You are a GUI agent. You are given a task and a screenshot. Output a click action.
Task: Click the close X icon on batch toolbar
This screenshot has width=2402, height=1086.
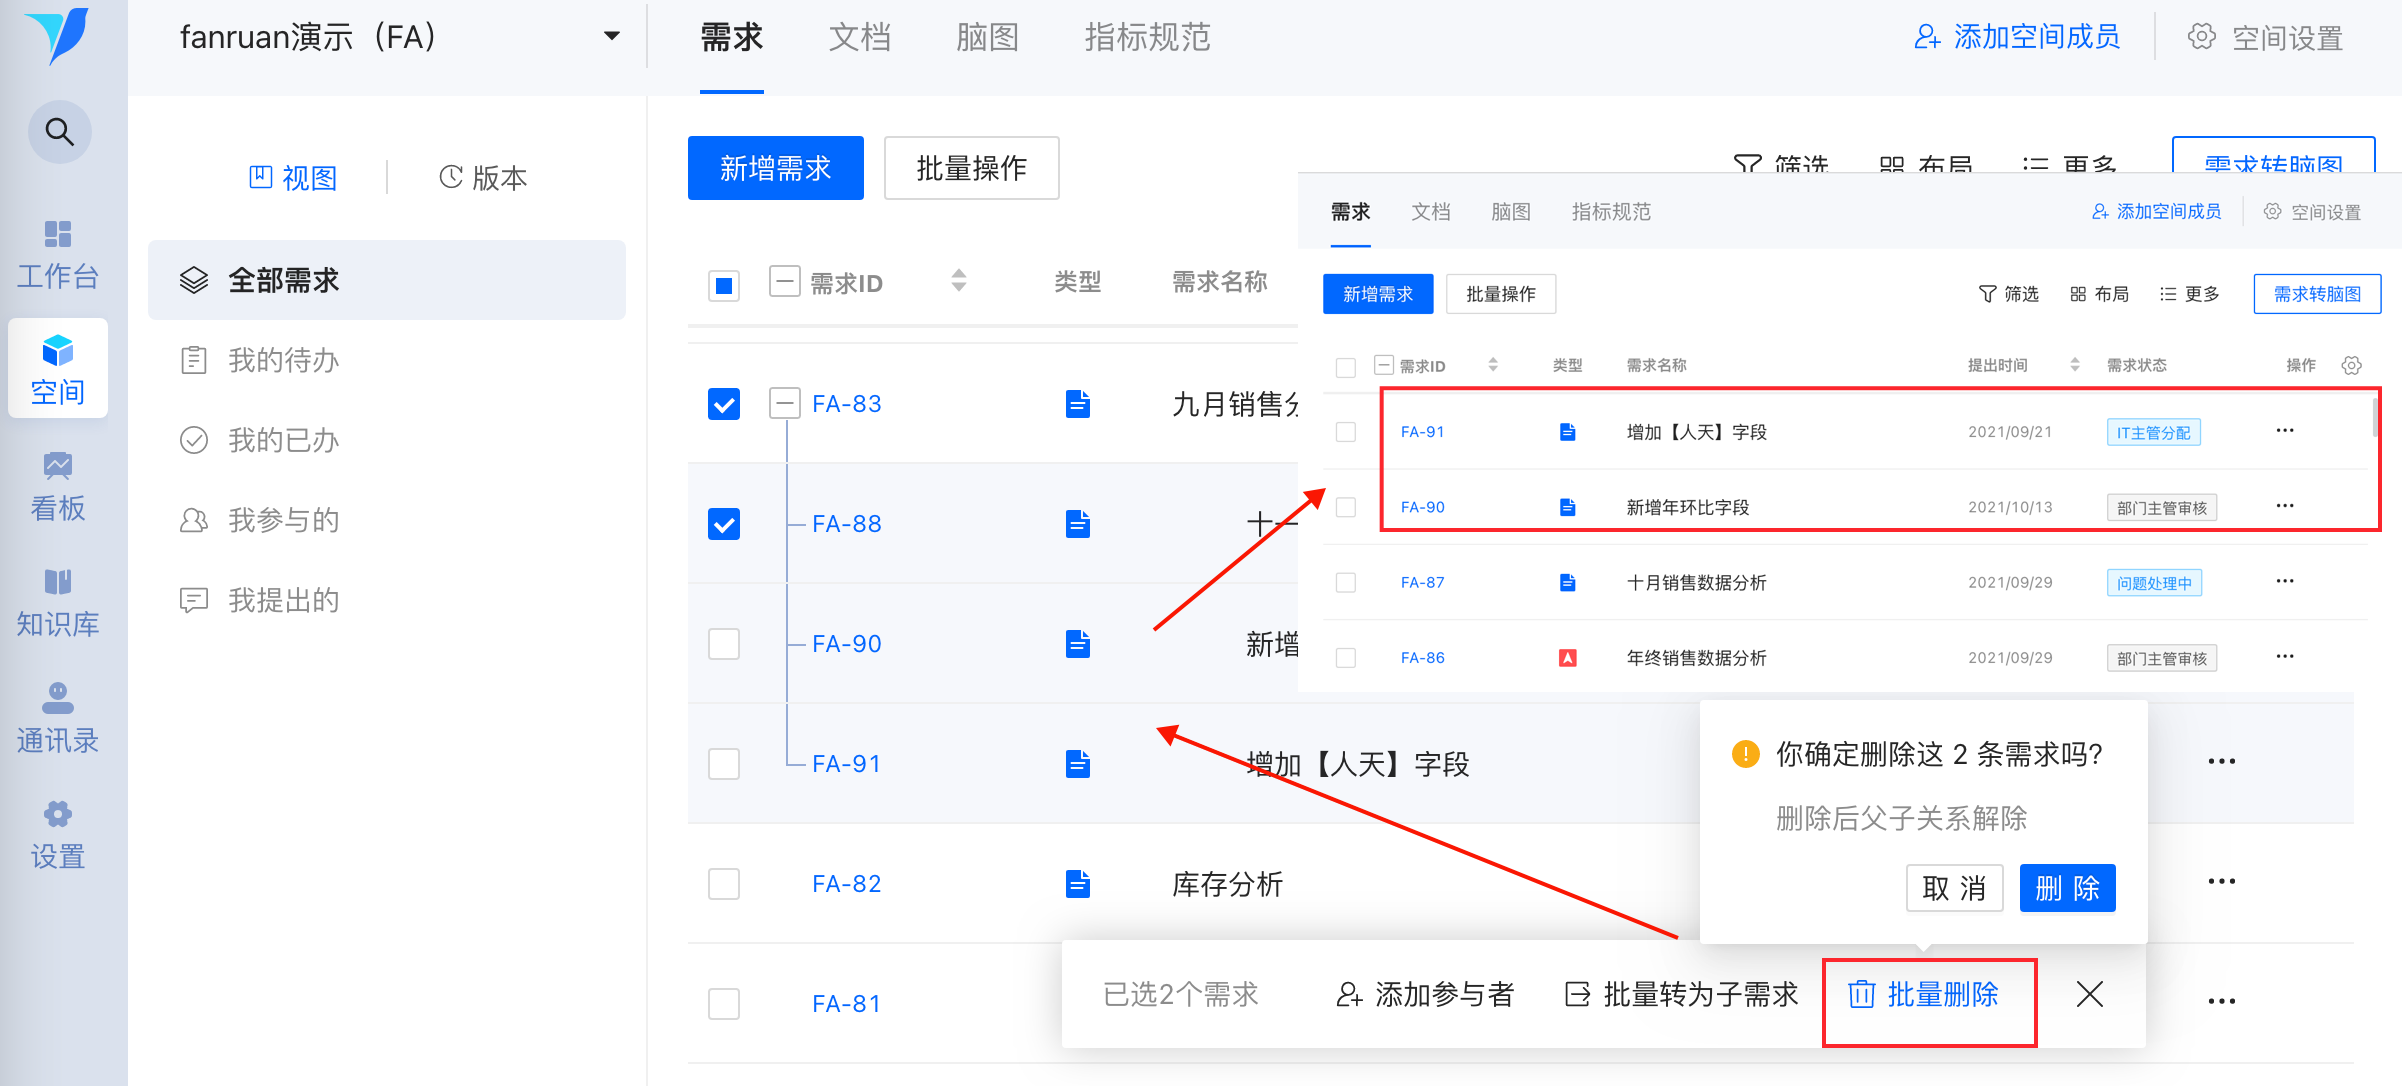click(2089, 994)
